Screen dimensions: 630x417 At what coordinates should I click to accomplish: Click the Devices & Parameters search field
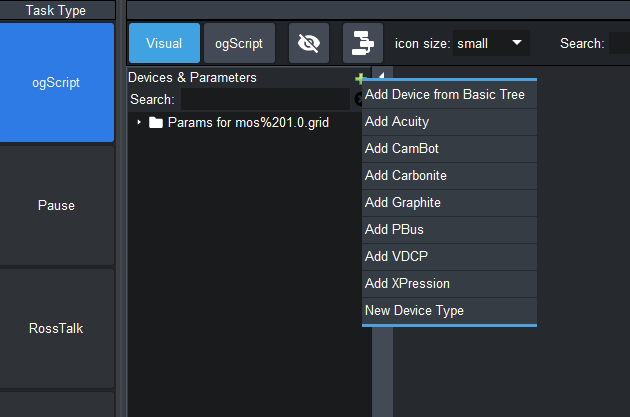point(264,99)
